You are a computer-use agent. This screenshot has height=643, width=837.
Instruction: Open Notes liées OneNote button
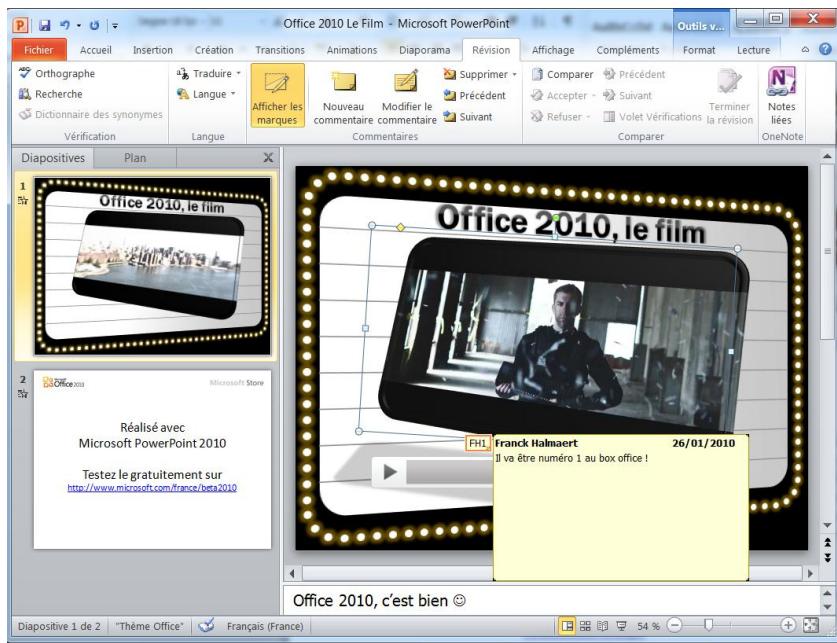(x=781, y=96)
